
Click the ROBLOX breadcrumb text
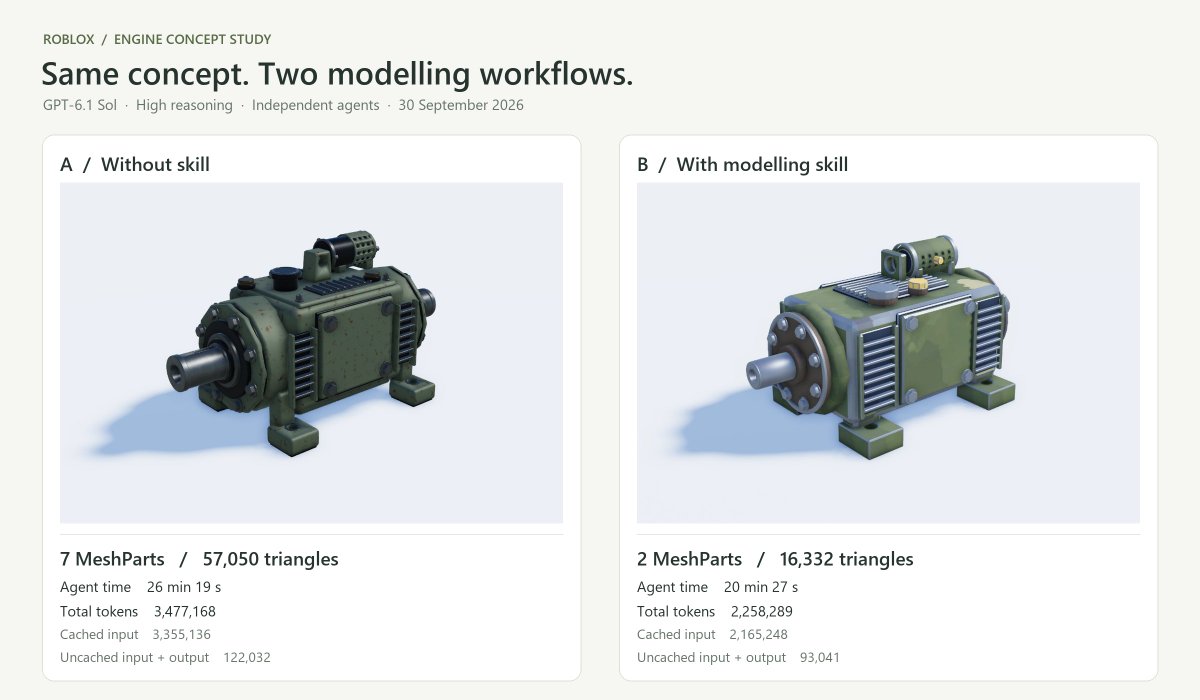tap(69, 40)
